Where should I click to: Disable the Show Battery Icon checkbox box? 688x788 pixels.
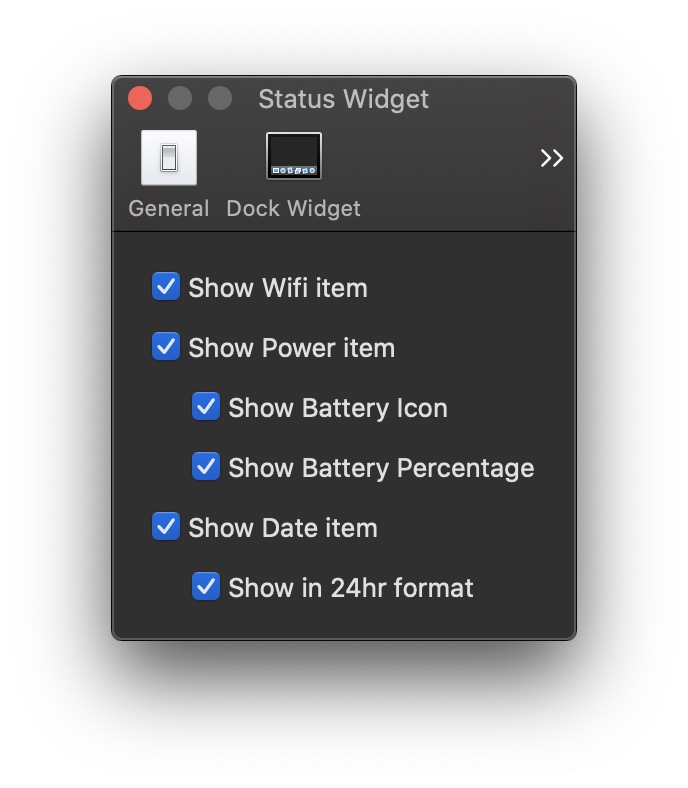(x=206, y=407)
